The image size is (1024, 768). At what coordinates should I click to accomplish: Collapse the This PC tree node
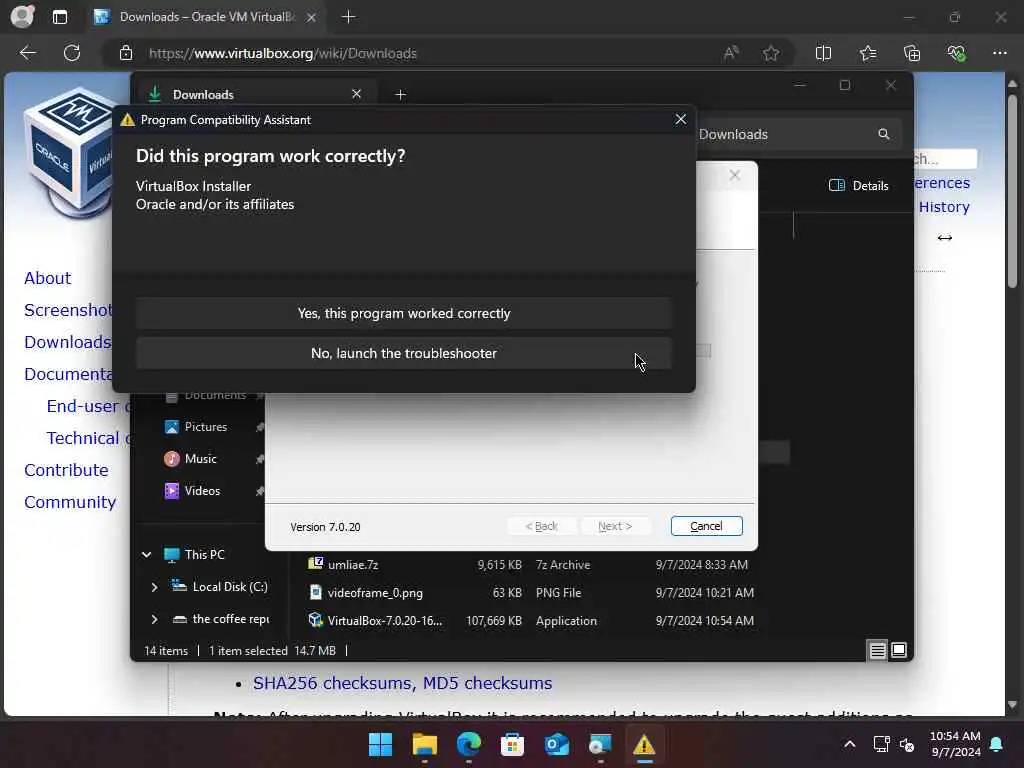146,554
